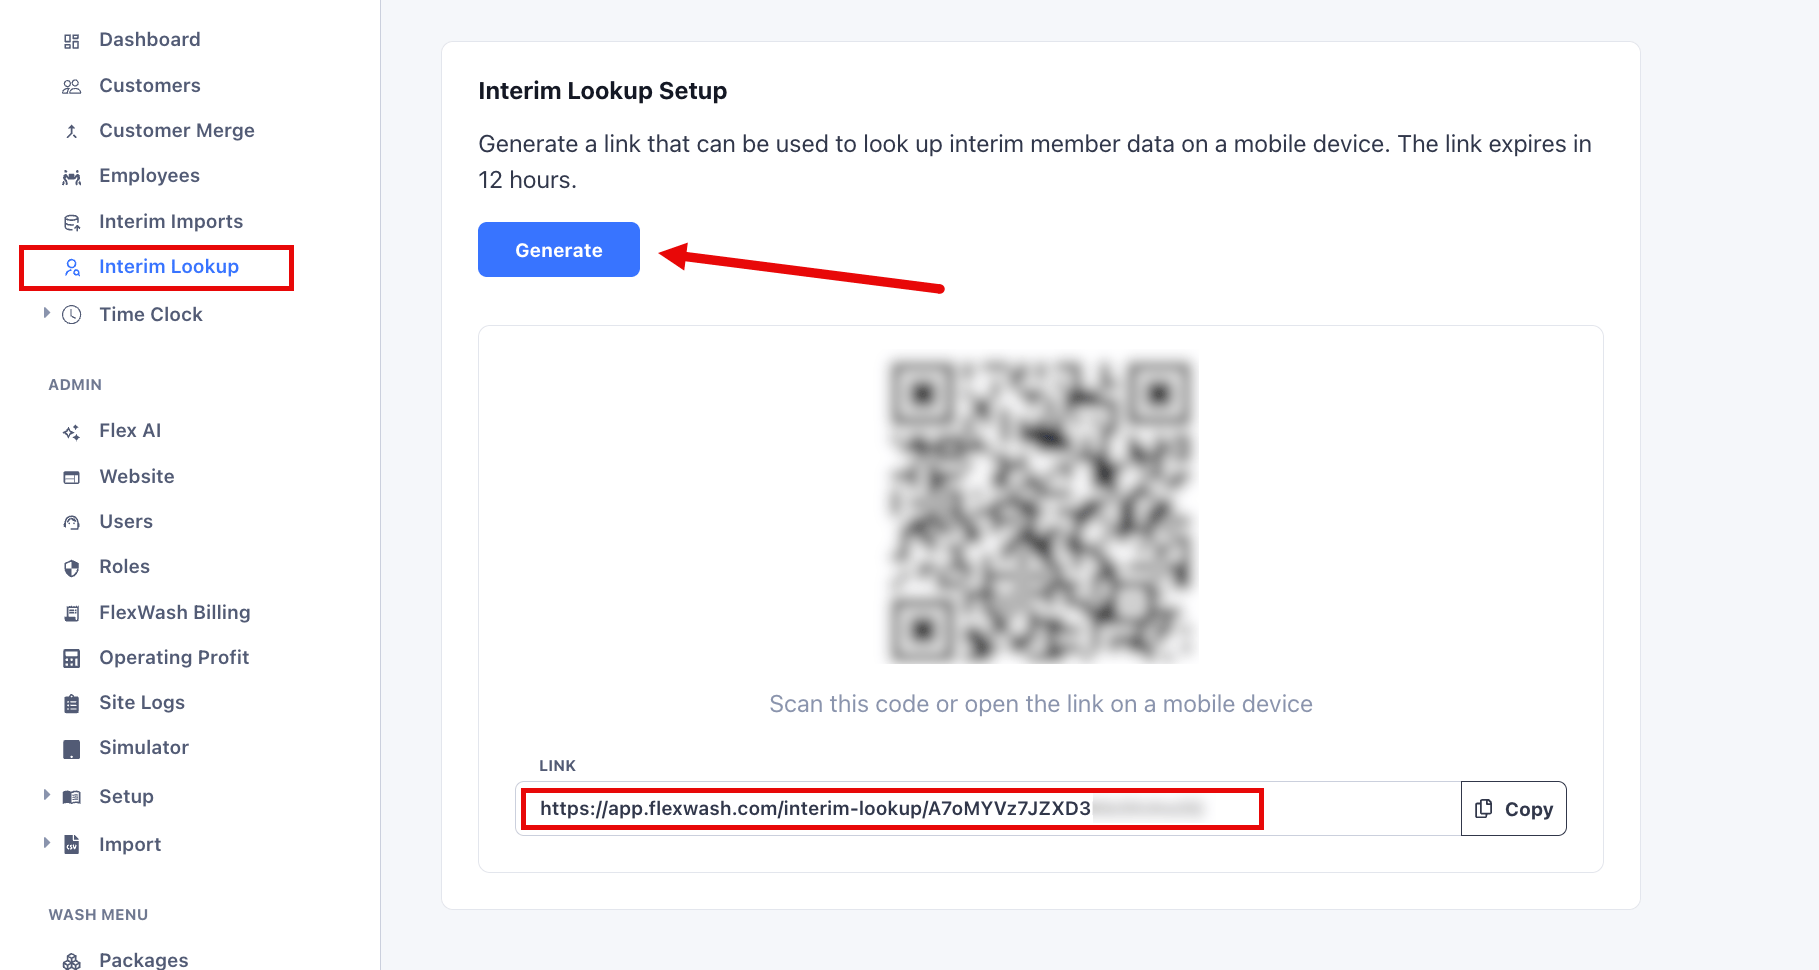Click the Import CSV file icon
The image size is (1819, 970).
tap(71, 844)
